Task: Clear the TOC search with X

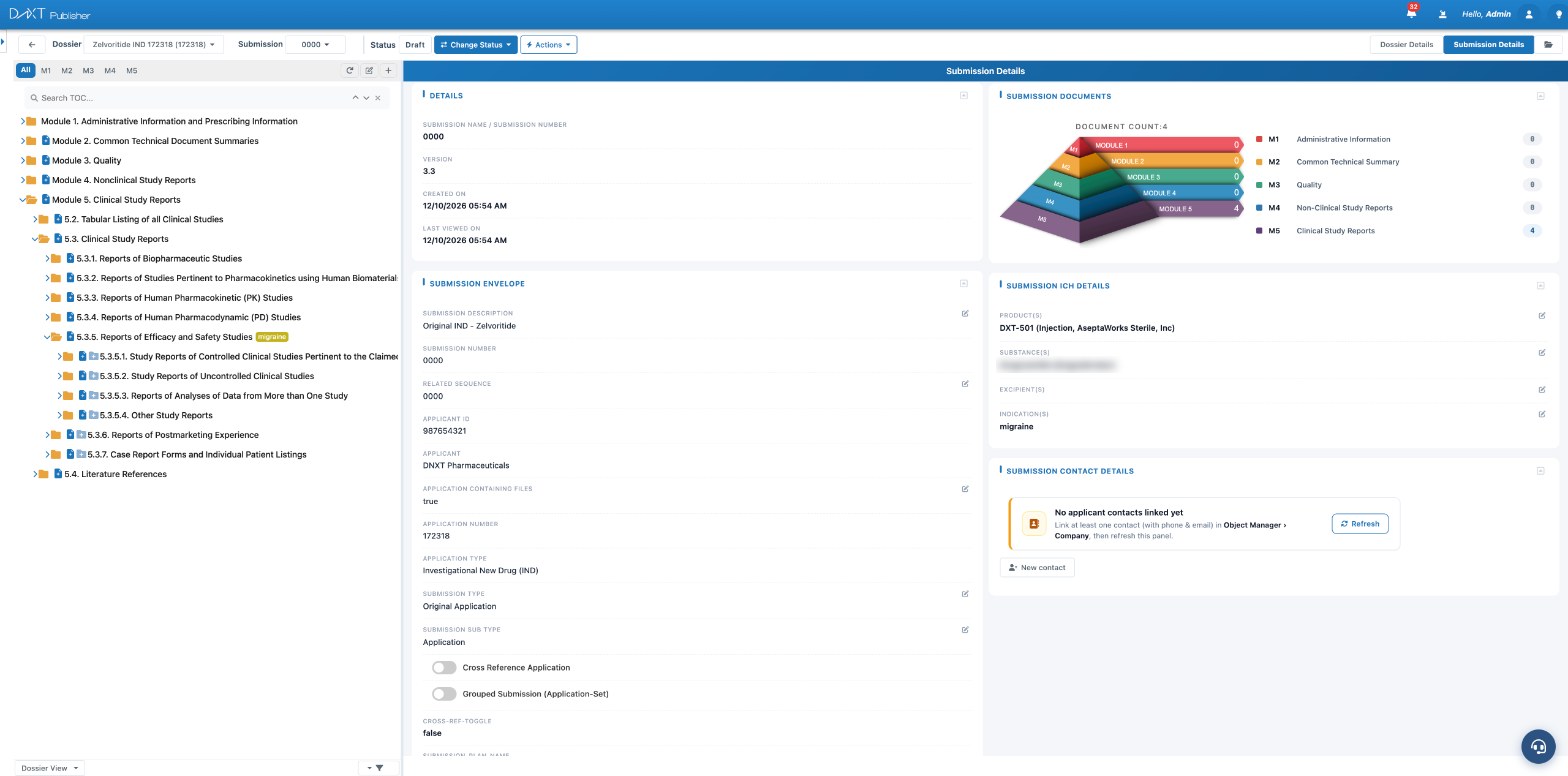Action: pyautogui.click(x=378, y=98)
